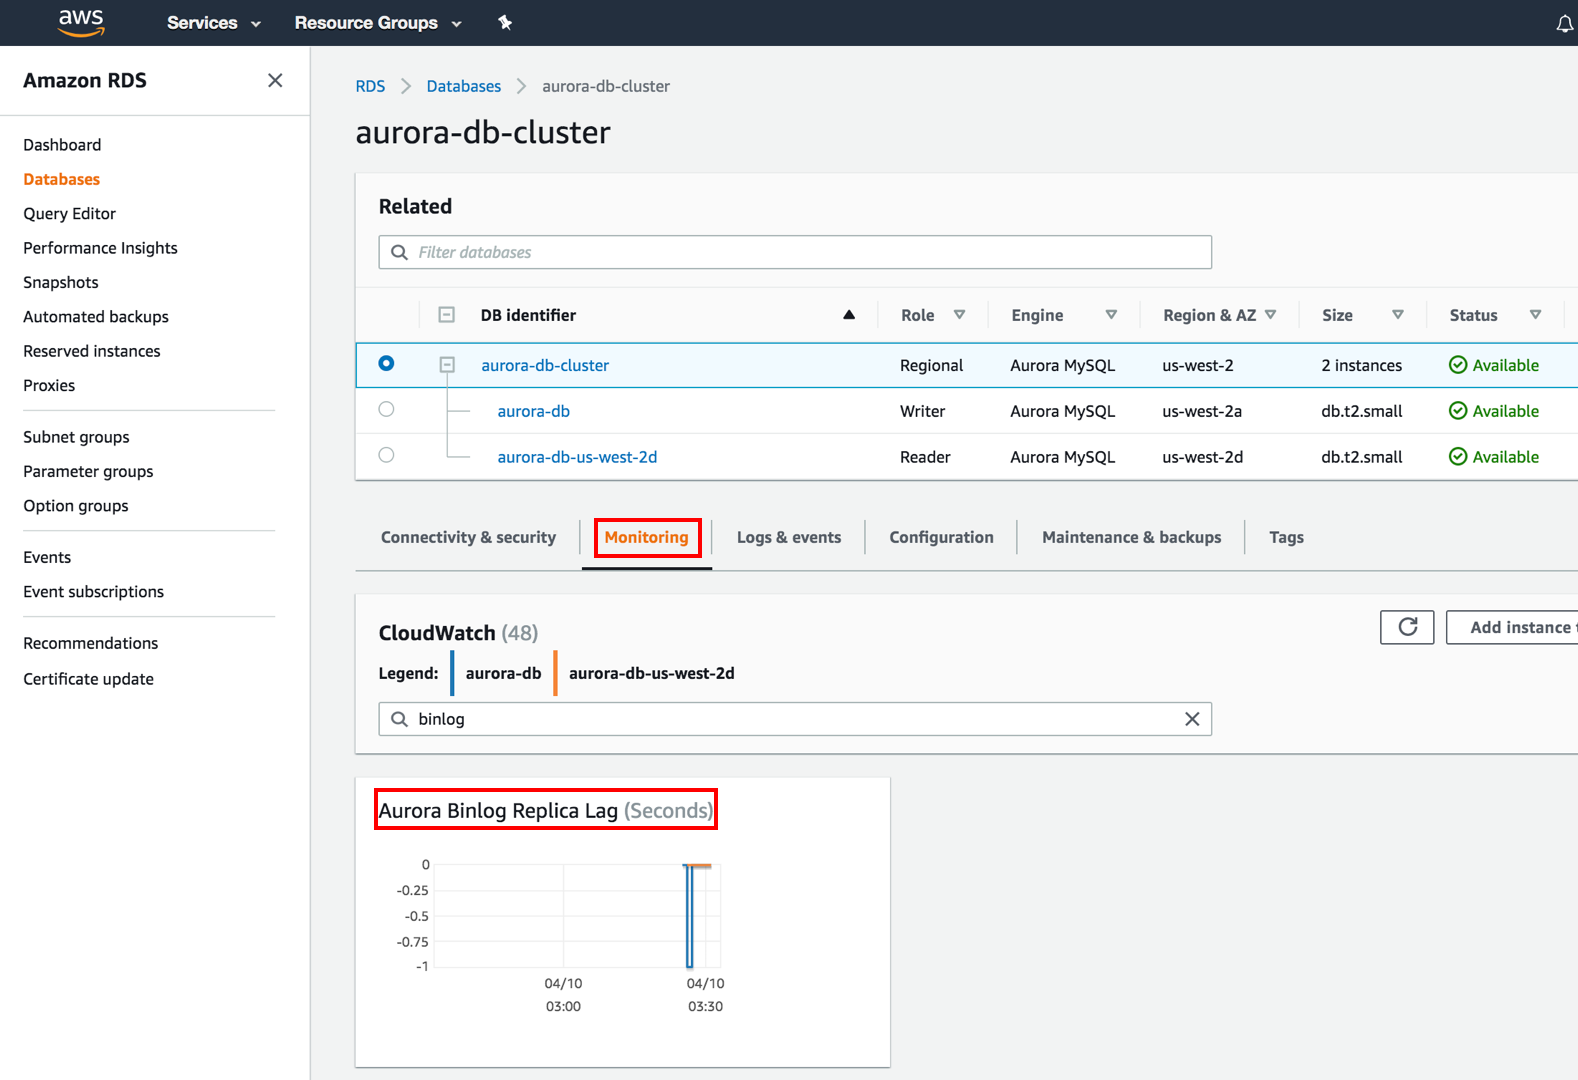
Task: Sort by Engine column arrow
Action: point(1111,315)
